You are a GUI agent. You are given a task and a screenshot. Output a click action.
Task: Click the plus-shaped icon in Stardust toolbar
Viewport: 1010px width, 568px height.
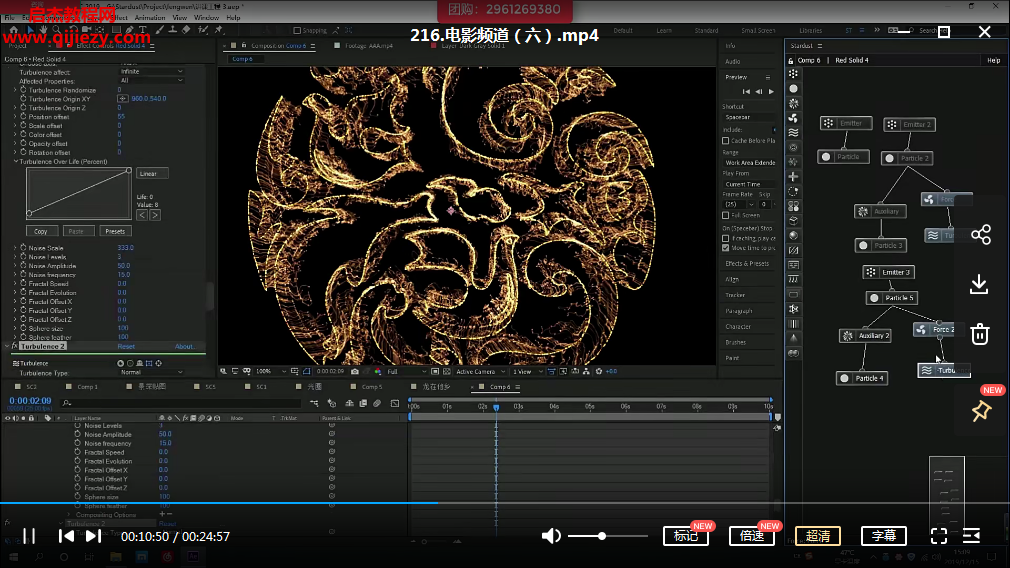point(794,176)
